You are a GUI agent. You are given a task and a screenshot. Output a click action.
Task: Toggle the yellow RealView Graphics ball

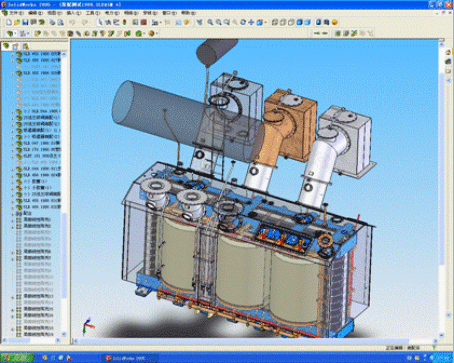[x=335, y=22]
